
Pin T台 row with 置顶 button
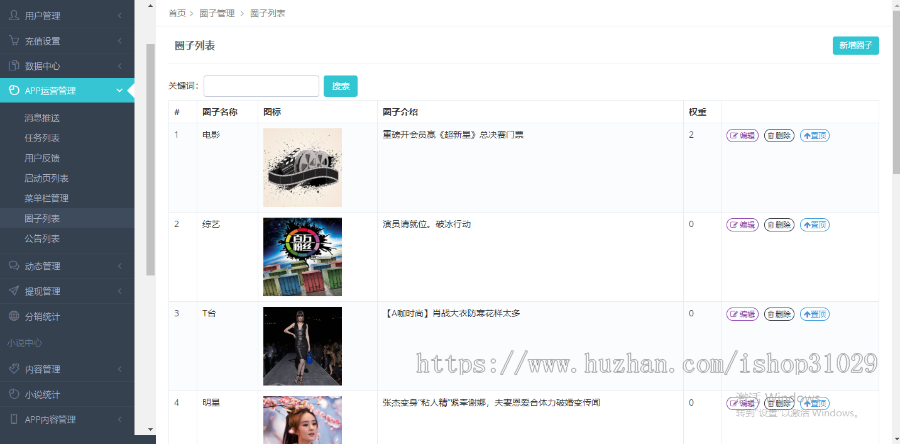coord(815,314)
